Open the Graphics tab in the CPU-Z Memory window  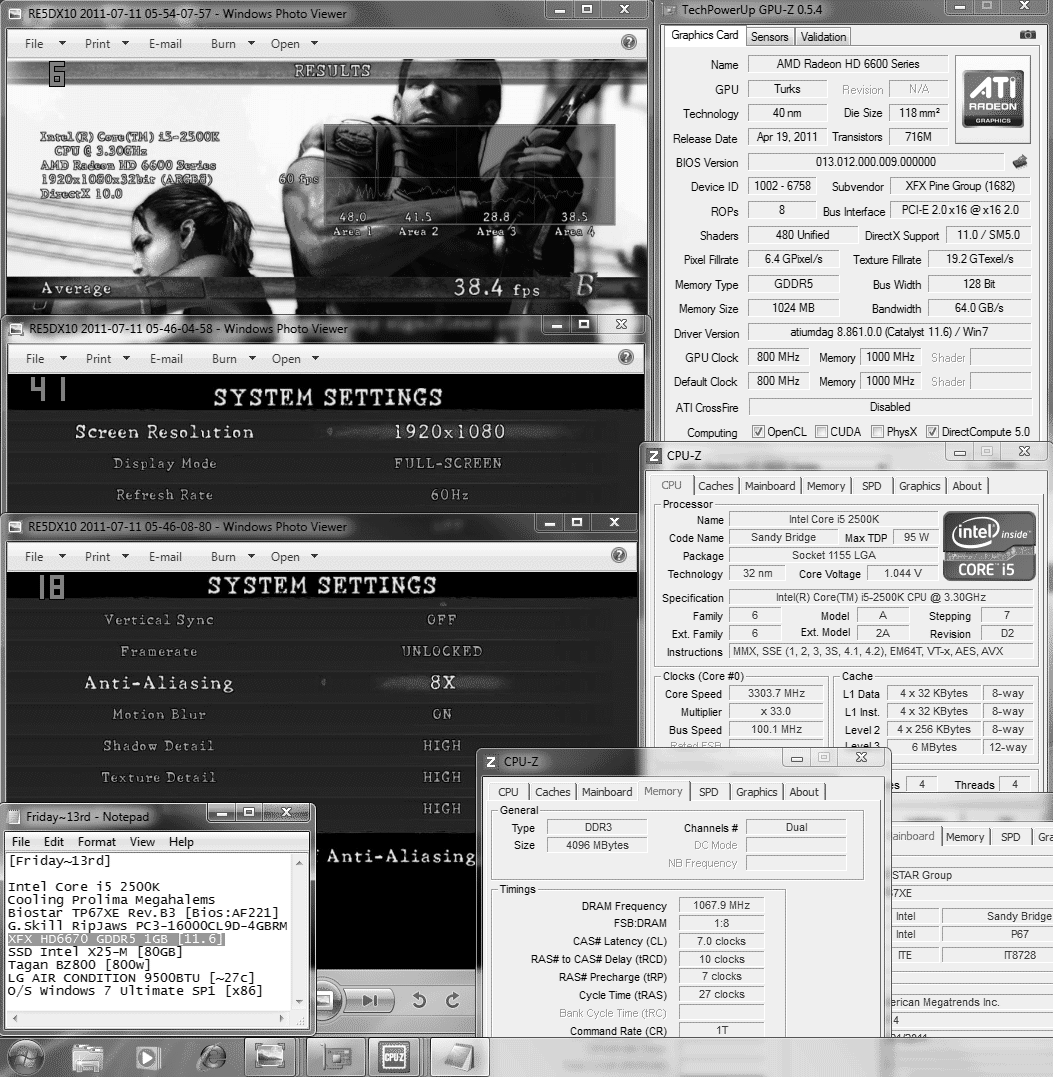756,792
